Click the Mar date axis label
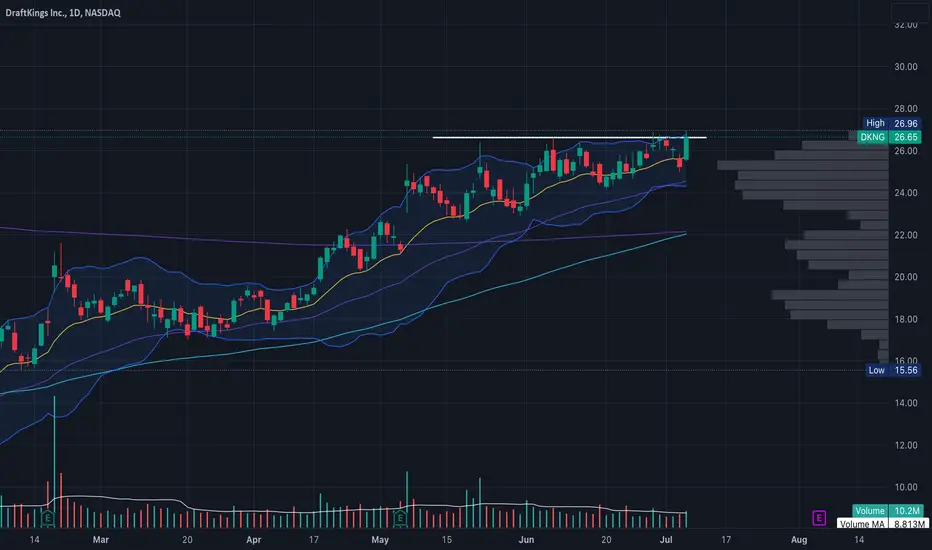 pos(100,540)
